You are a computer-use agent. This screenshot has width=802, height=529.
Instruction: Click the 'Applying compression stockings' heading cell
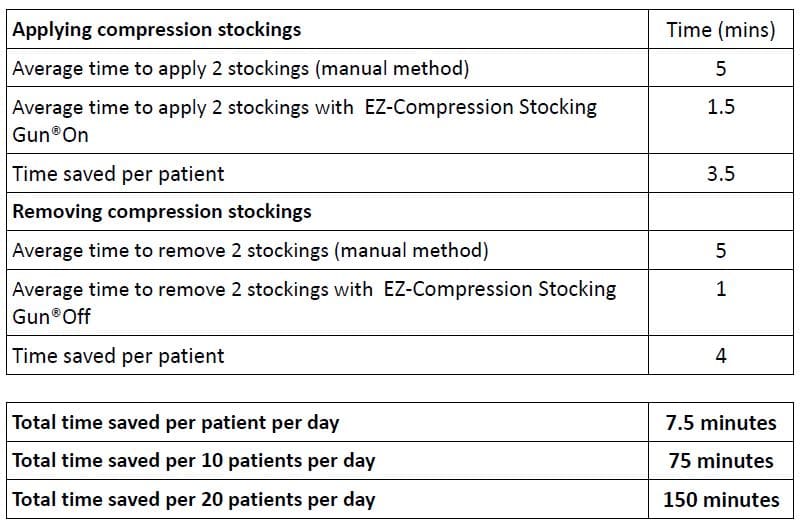coord(157,30)
